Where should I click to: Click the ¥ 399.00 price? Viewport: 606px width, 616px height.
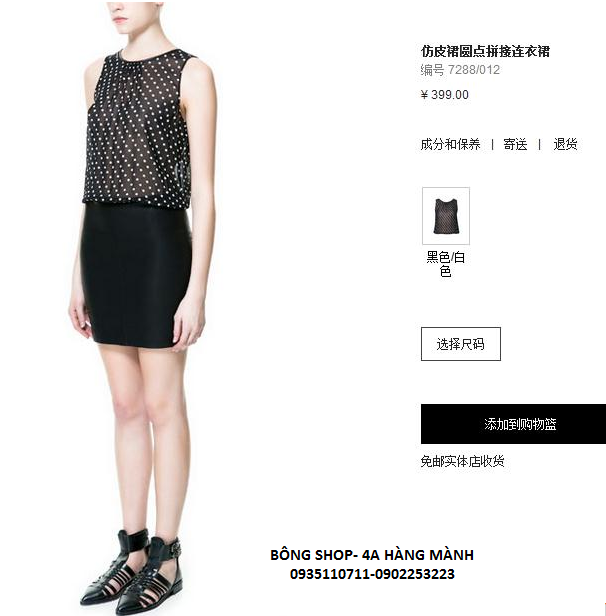tap(445, 95)
